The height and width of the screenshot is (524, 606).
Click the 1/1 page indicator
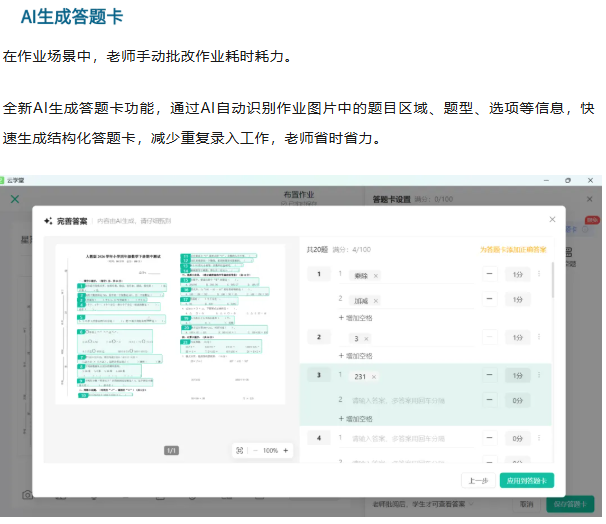click(171, 451)
